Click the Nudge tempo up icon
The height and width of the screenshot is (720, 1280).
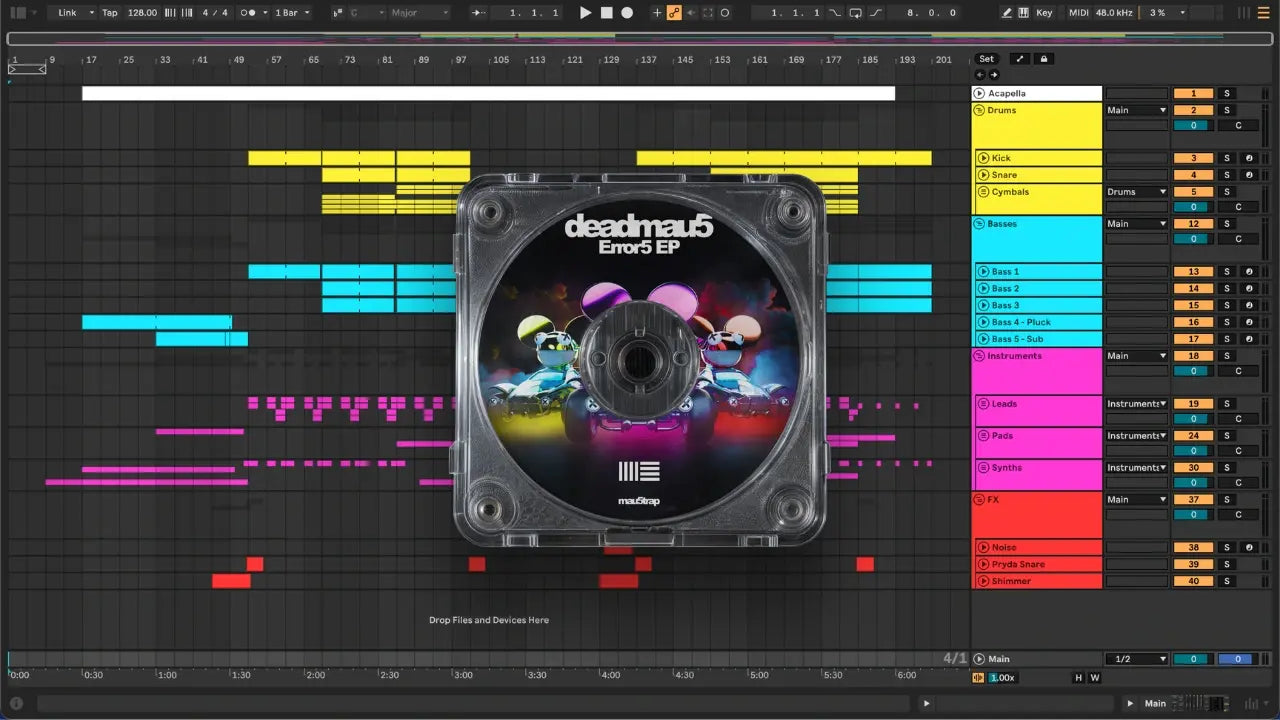click(186, 13)
